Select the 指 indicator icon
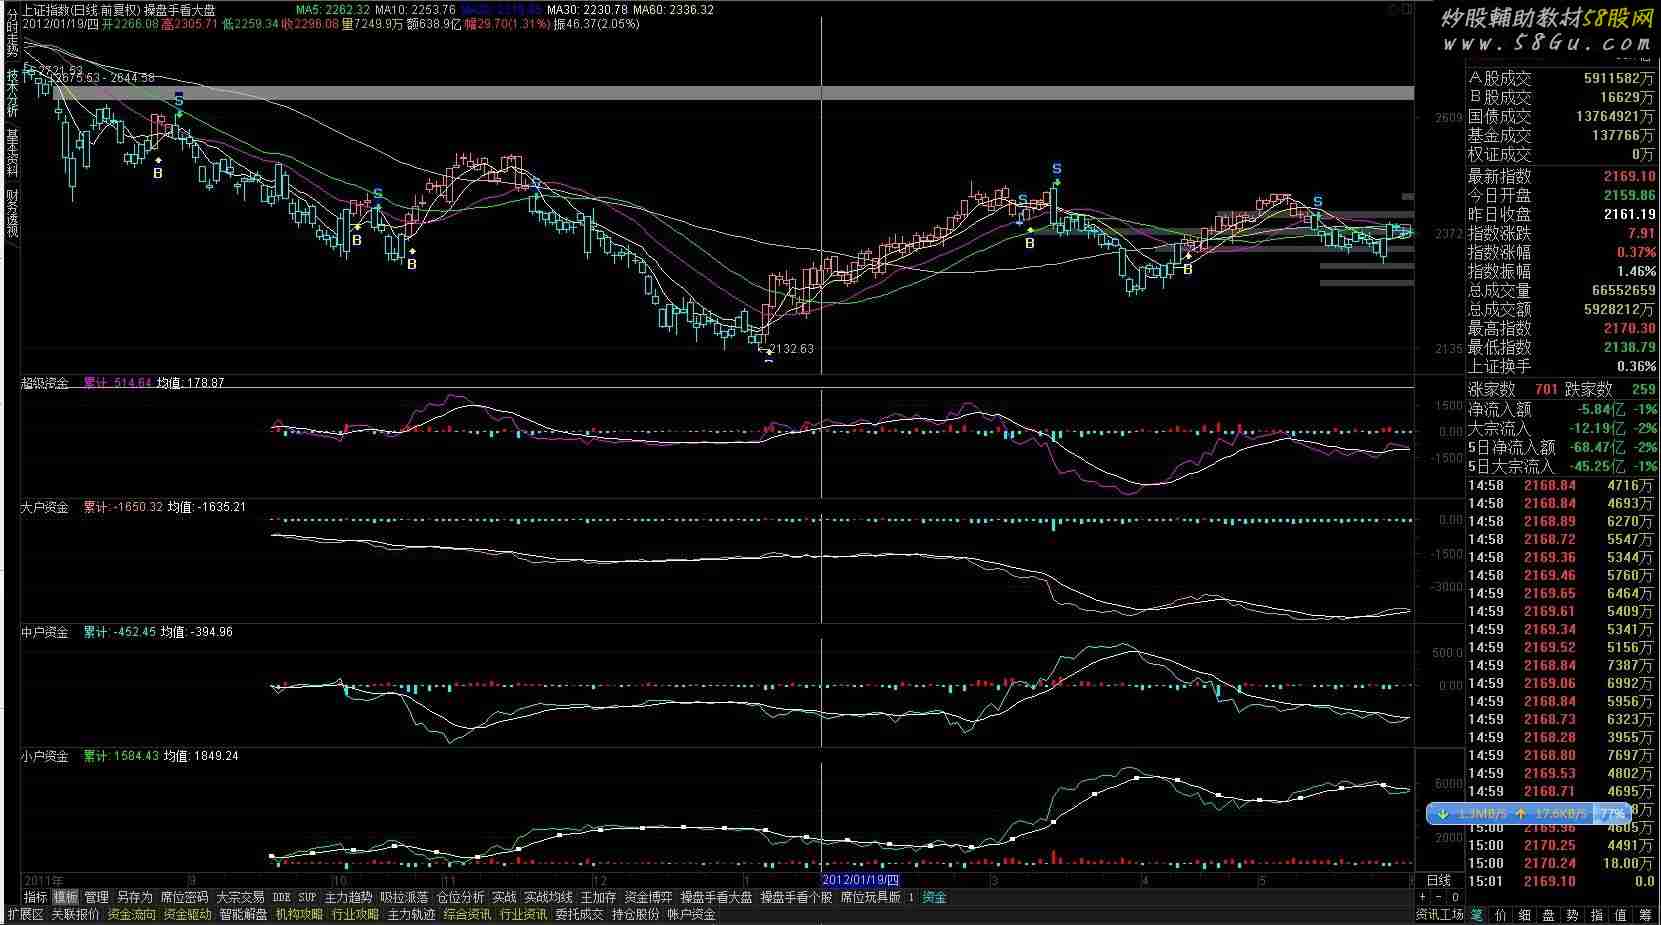Screen dimensions: 1661x925 1597,914
